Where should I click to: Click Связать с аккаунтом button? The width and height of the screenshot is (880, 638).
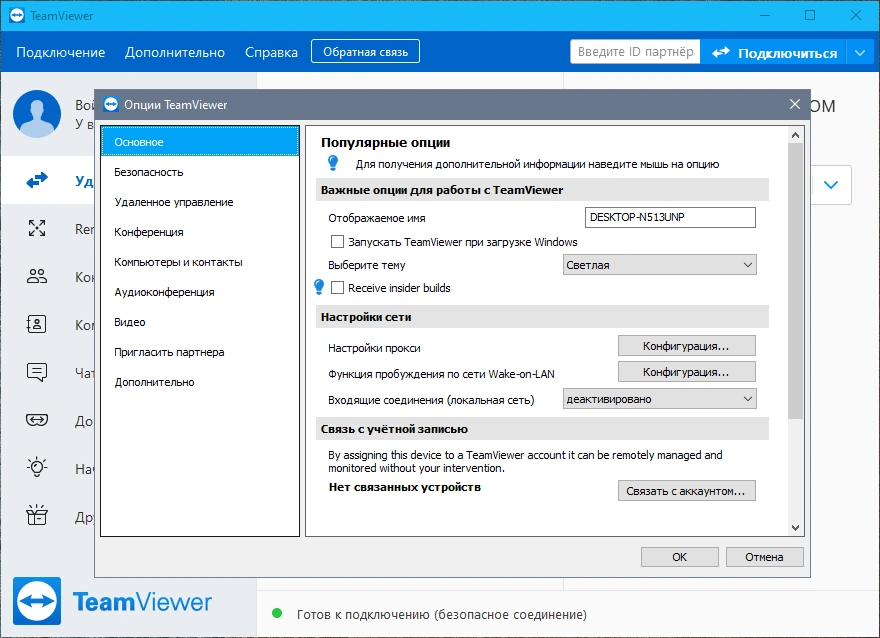click(x=686, y=491)
